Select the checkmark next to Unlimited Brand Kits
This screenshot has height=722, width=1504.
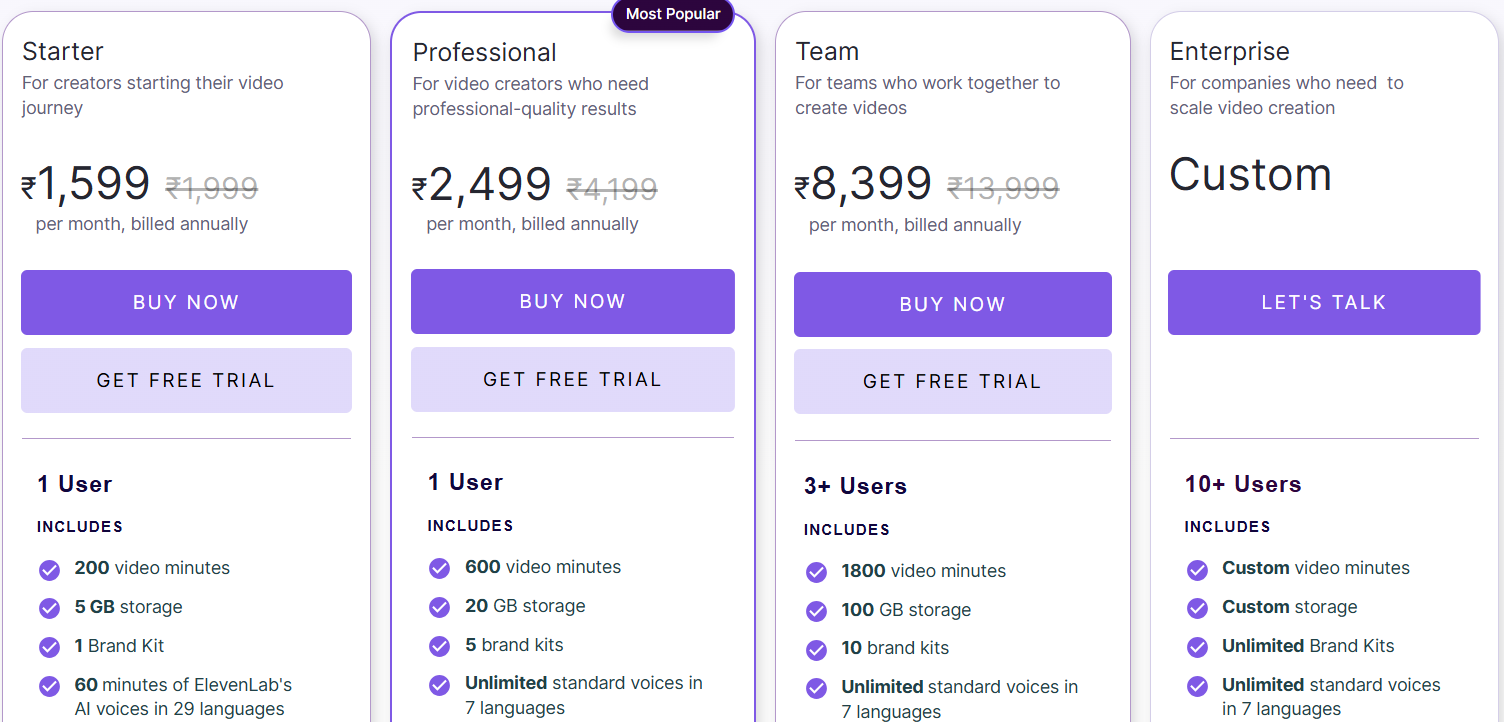[1197, 646]
